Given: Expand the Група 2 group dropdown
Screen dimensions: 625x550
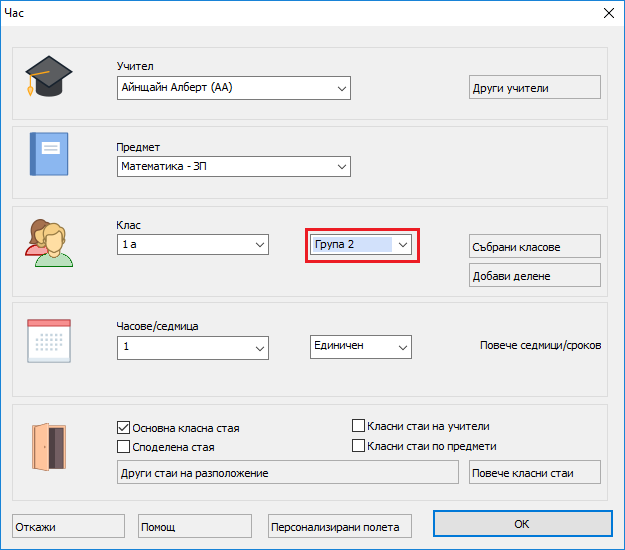Looking at the screenshot, I should (360, 244).
